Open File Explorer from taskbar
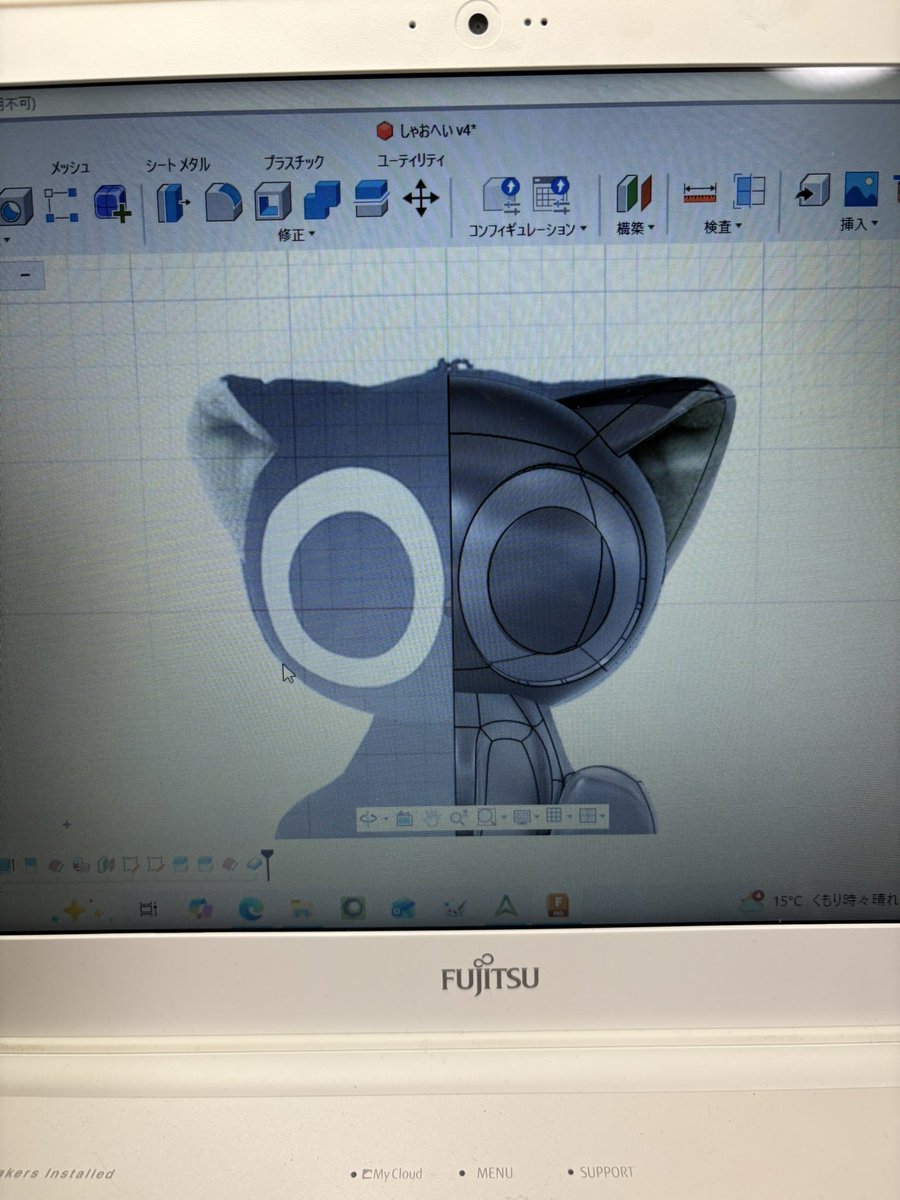The height and width of the screenshot is (1200, 900). (x=300, y=908)
